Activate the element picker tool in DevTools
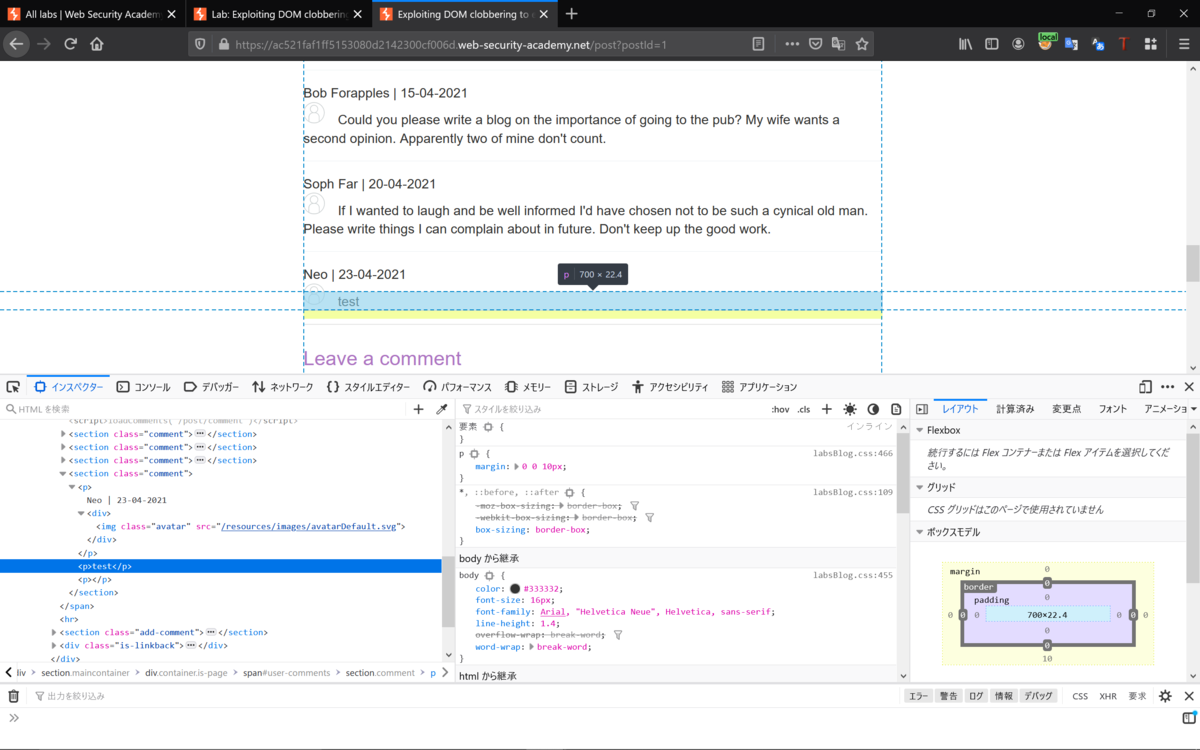The width and height of the screenshot is (1200, 750). tap(13, 387)
